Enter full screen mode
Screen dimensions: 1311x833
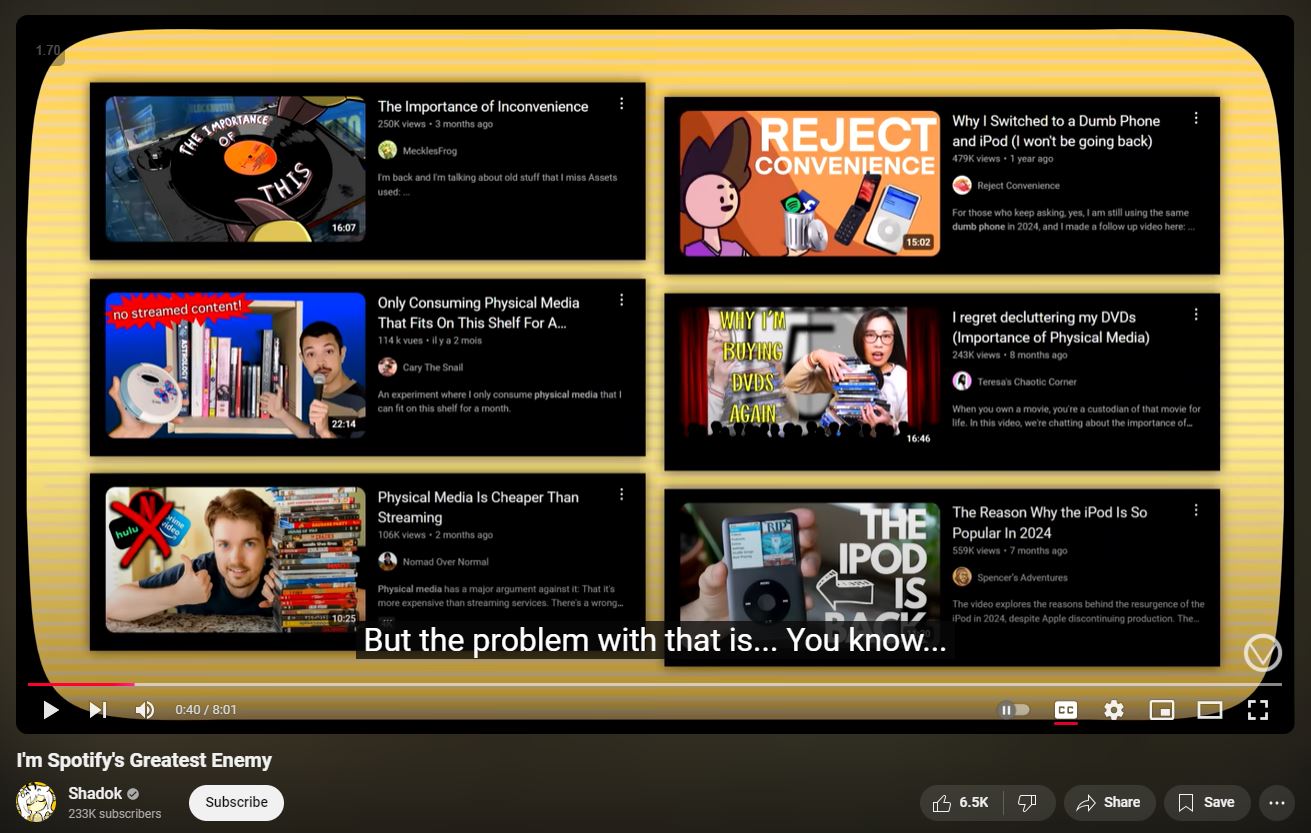(x=1258, y=710)
